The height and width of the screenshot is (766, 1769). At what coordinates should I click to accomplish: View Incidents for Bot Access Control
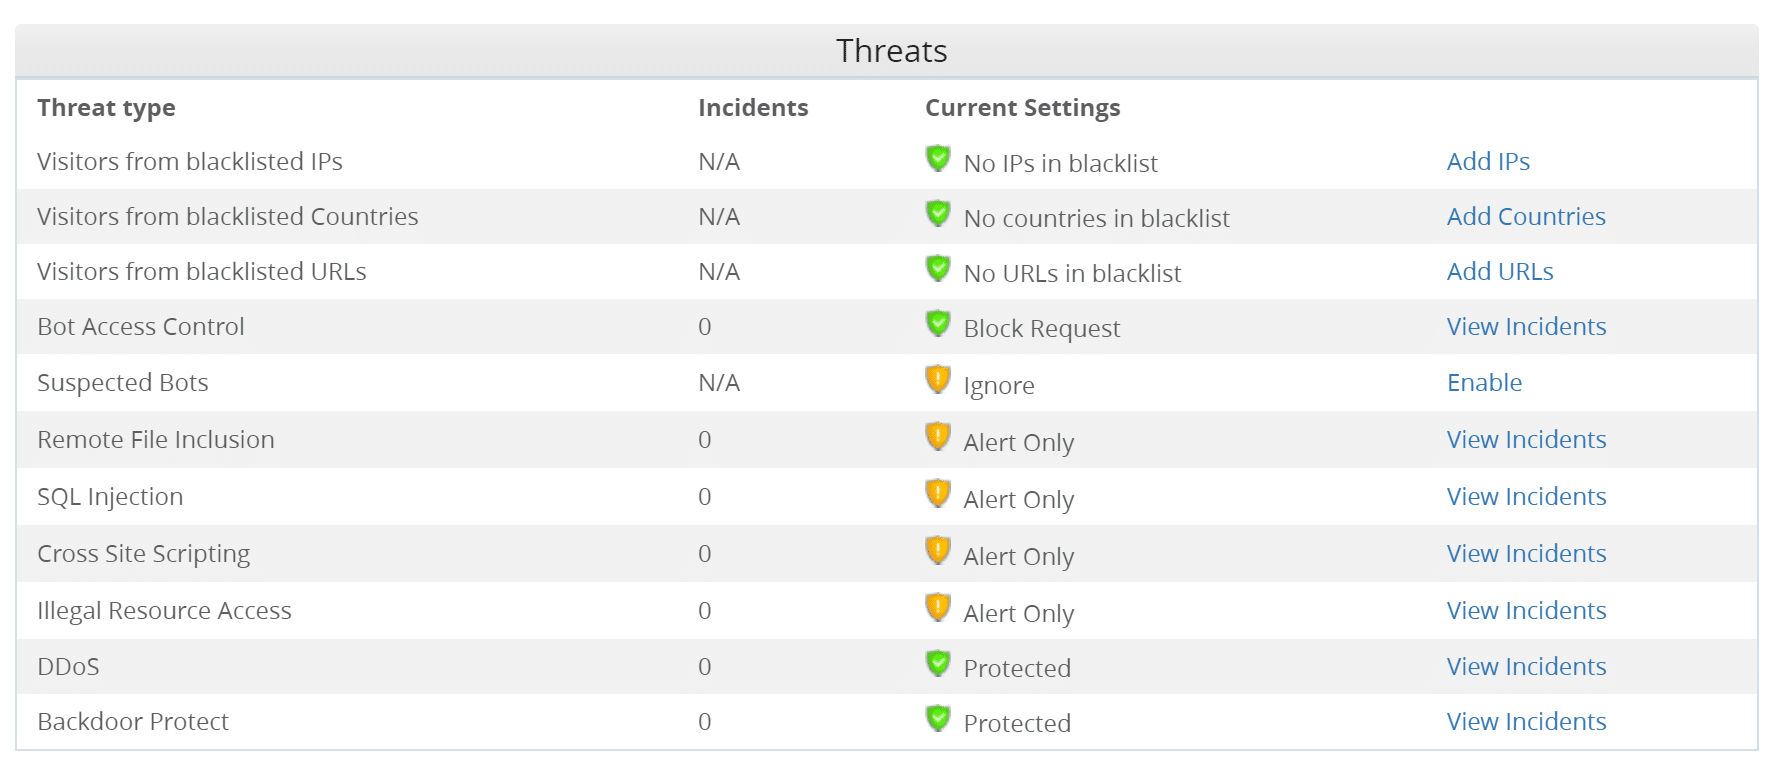click(x=1526, y=326)
